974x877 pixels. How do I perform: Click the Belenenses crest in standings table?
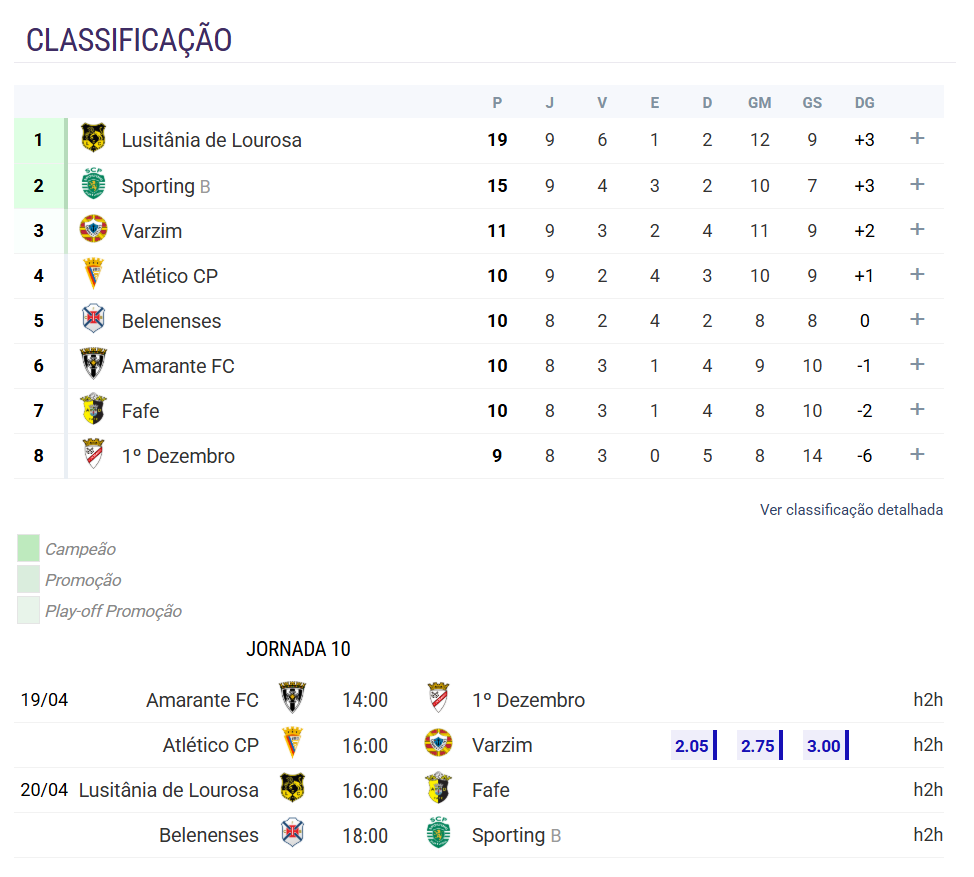pyautogui.click(x=93, y=319)
